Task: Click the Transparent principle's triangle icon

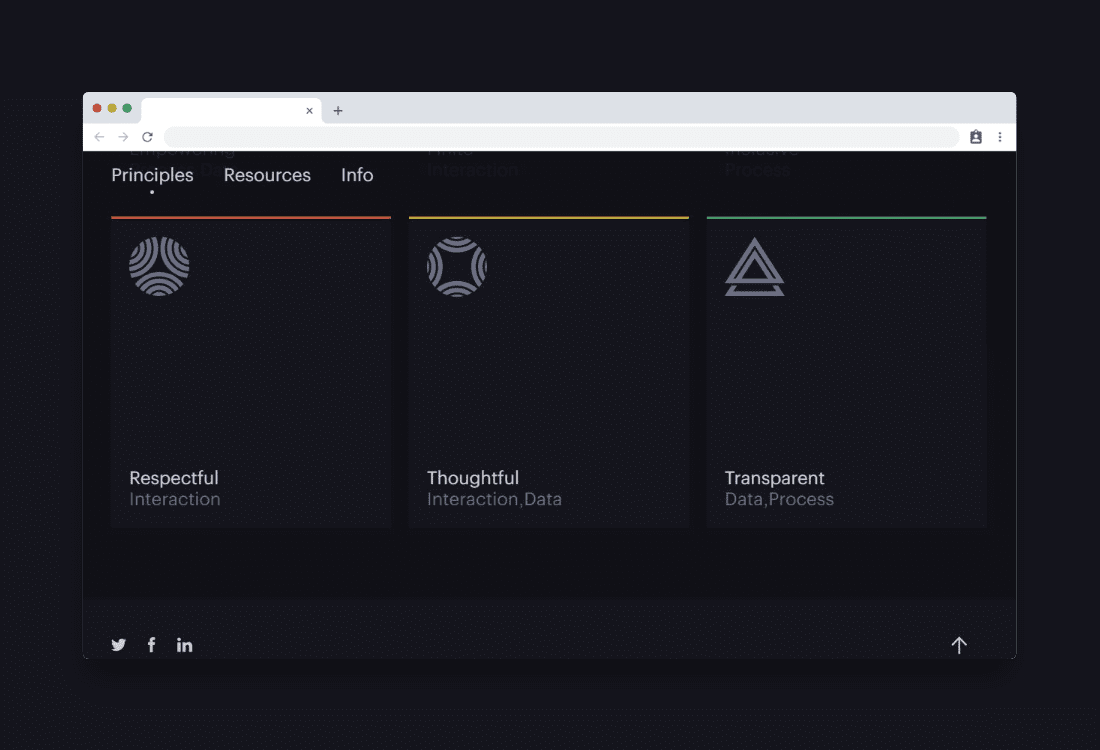Action: (x=755, y=267)
